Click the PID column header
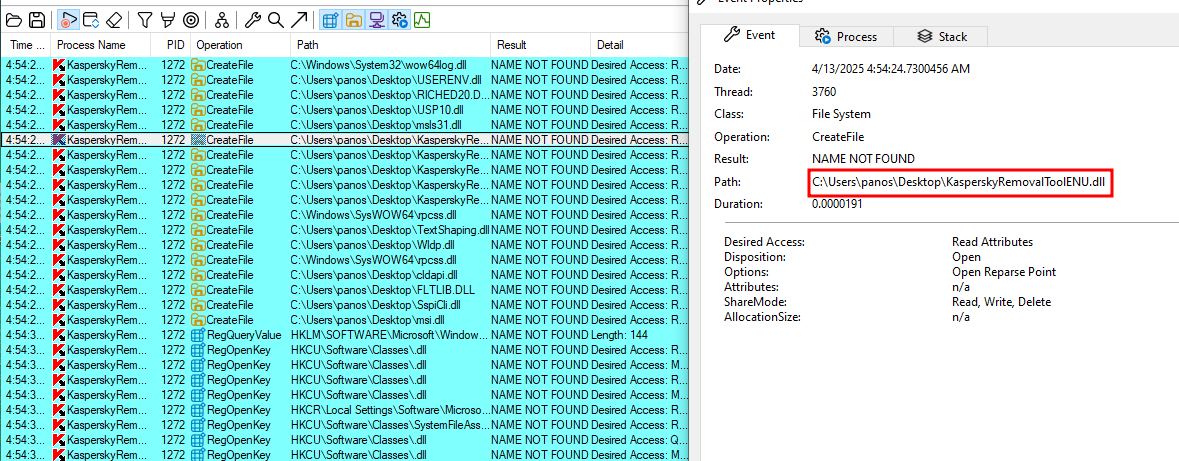1179x461 pixels. coord(171,45)
